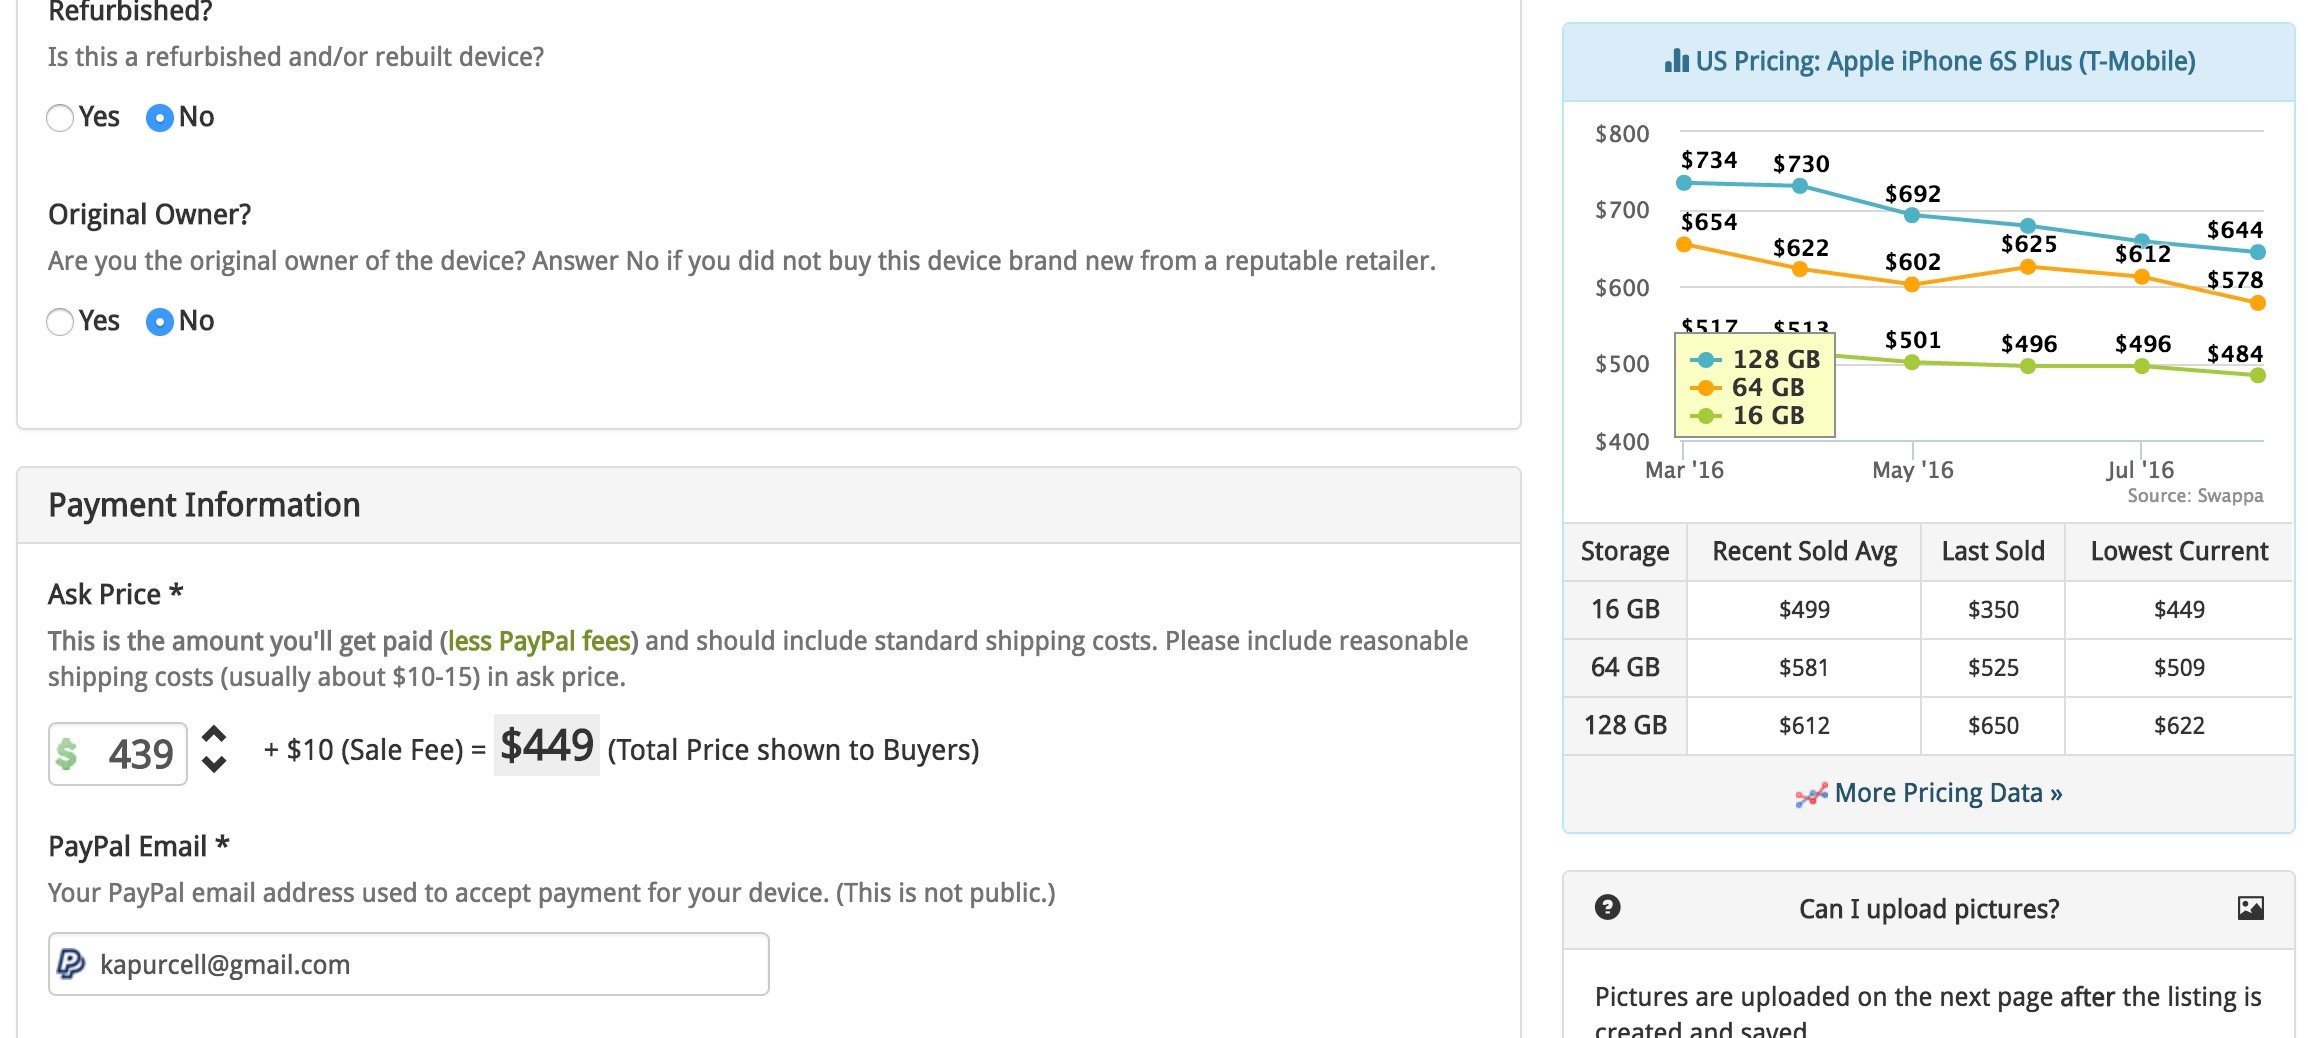Screen dimensions: 2308x1038
Task: Select No for the Original Owner question
Action: click(160, 322)
